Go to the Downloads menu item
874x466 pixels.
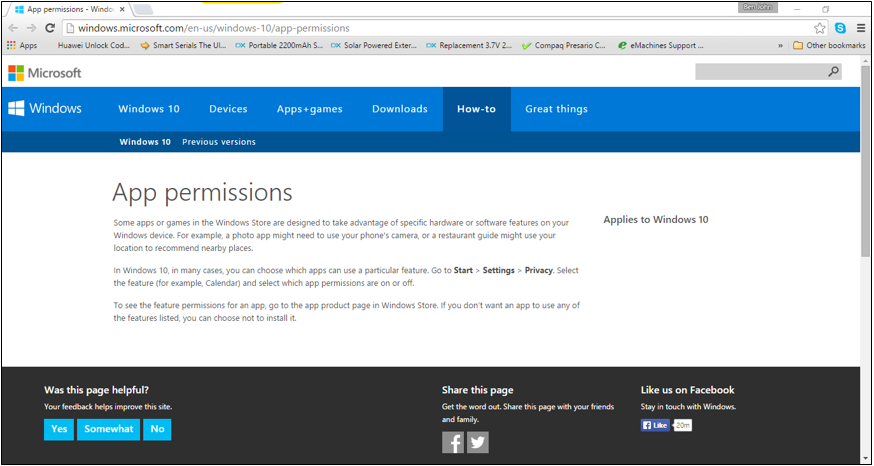pos(399,109)
